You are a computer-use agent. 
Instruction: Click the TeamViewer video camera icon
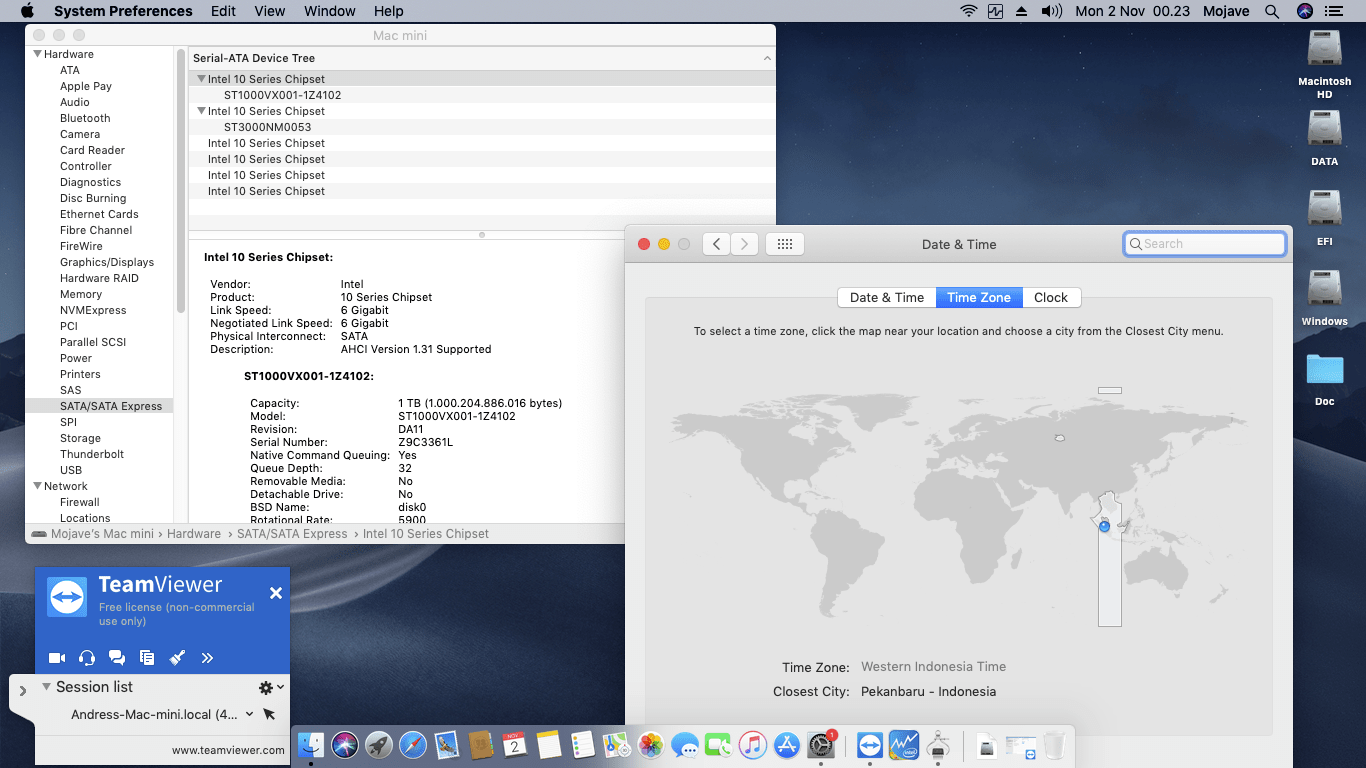click(57, 658)
